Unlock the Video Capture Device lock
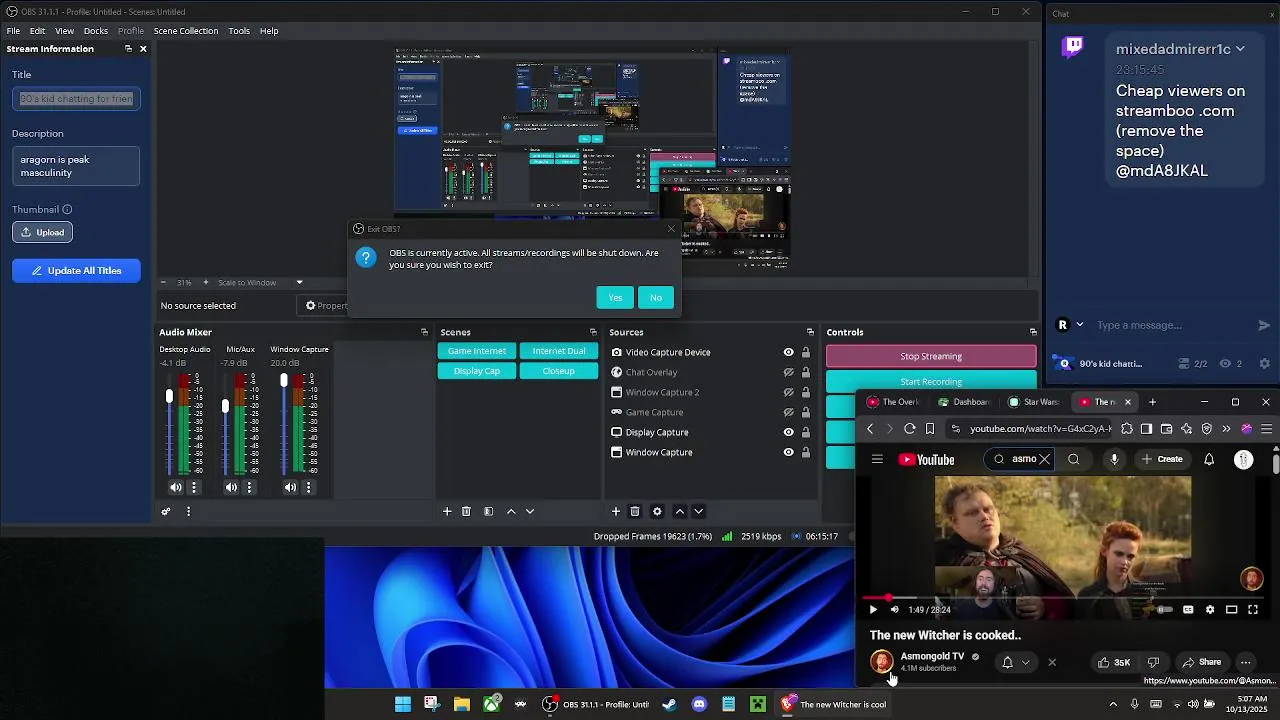Screen dimensions: 1280x720 coord(805,352)
